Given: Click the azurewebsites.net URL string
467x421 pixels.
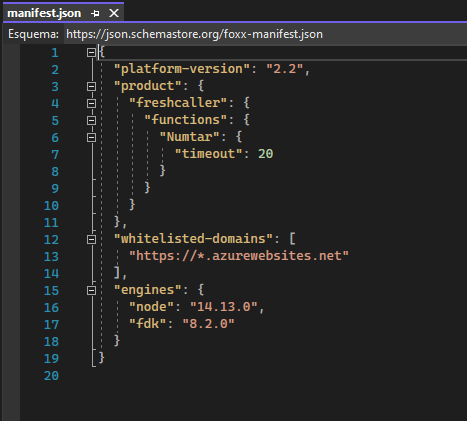Looking at the screenshot, I should tap(239, 256).
